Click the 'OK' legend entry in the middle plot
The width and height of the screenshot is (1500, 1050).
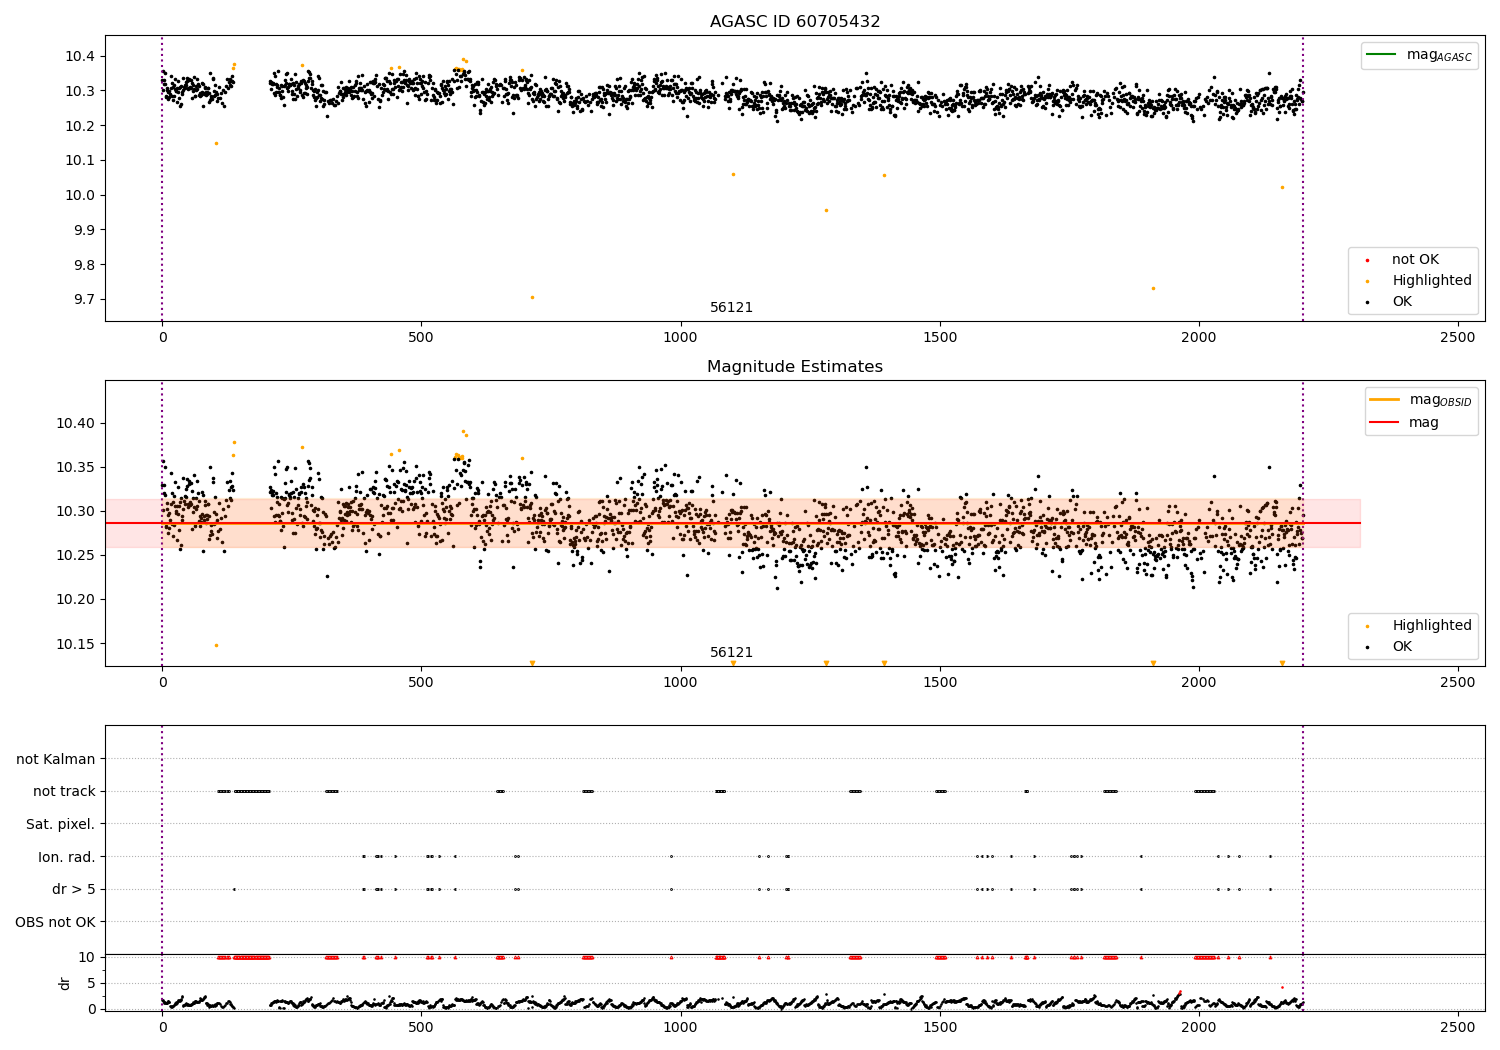(1402, 646)
